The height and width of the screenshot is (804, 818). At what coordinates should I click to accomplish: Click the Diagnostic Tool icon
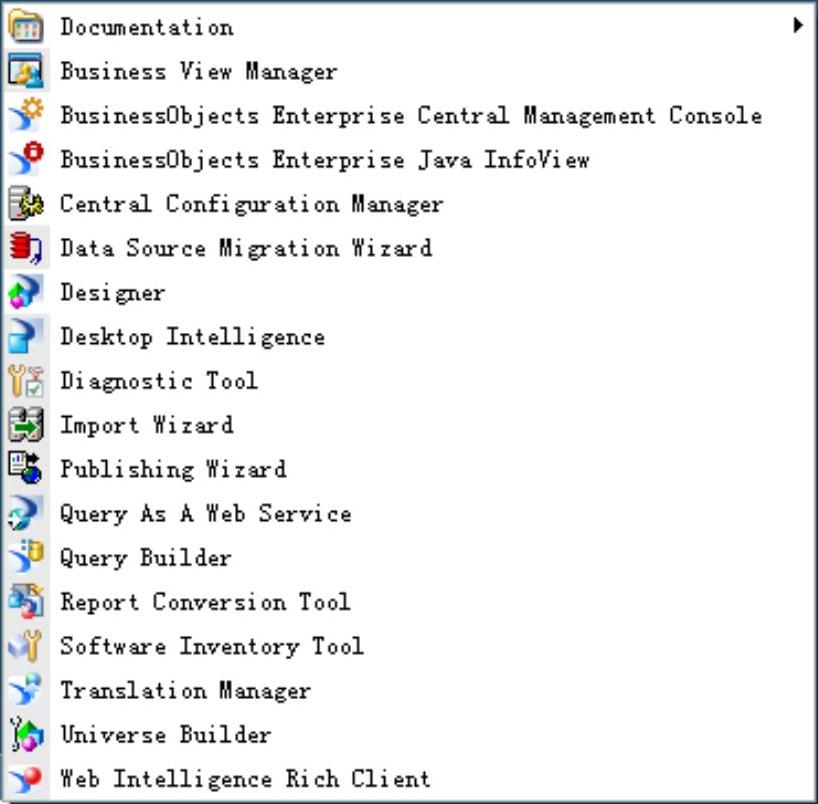[25, 381]
